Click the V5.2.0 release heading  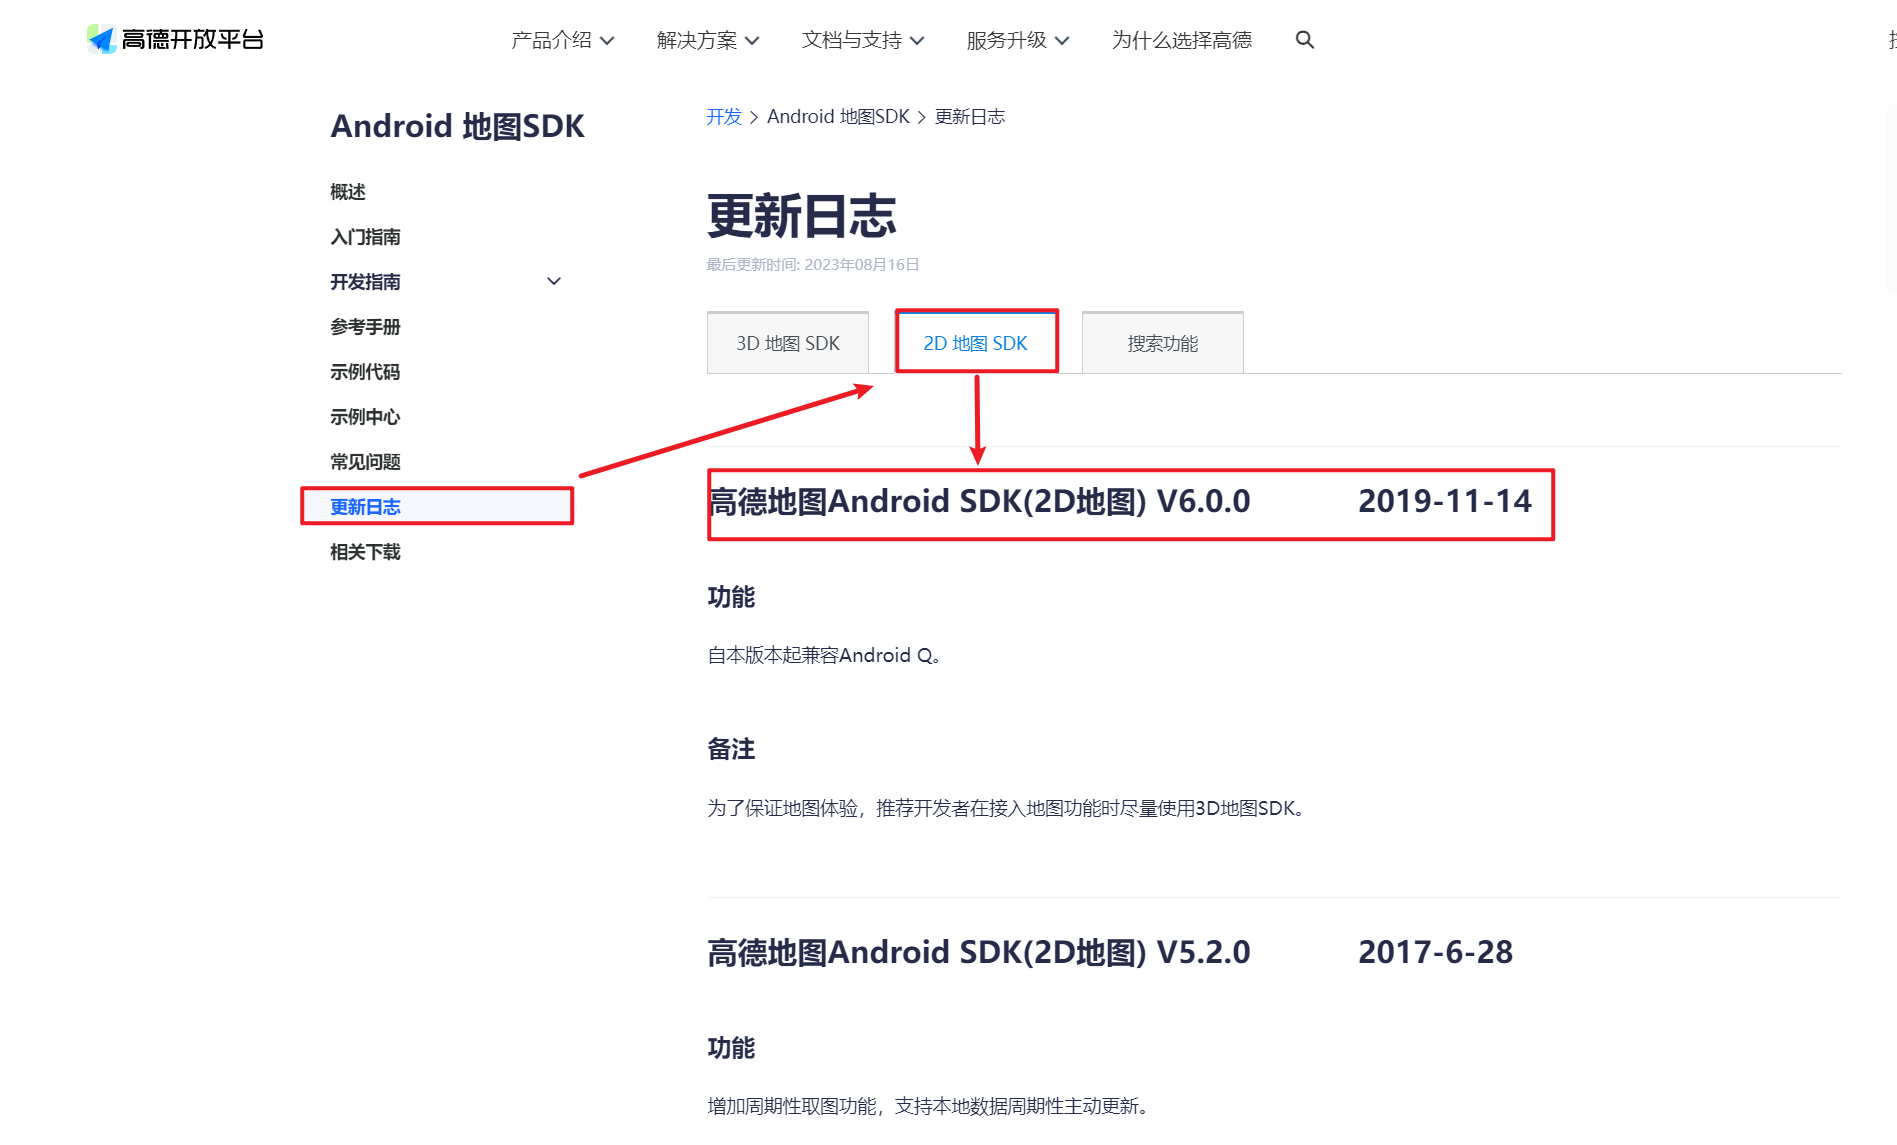[x=979, y=952]
